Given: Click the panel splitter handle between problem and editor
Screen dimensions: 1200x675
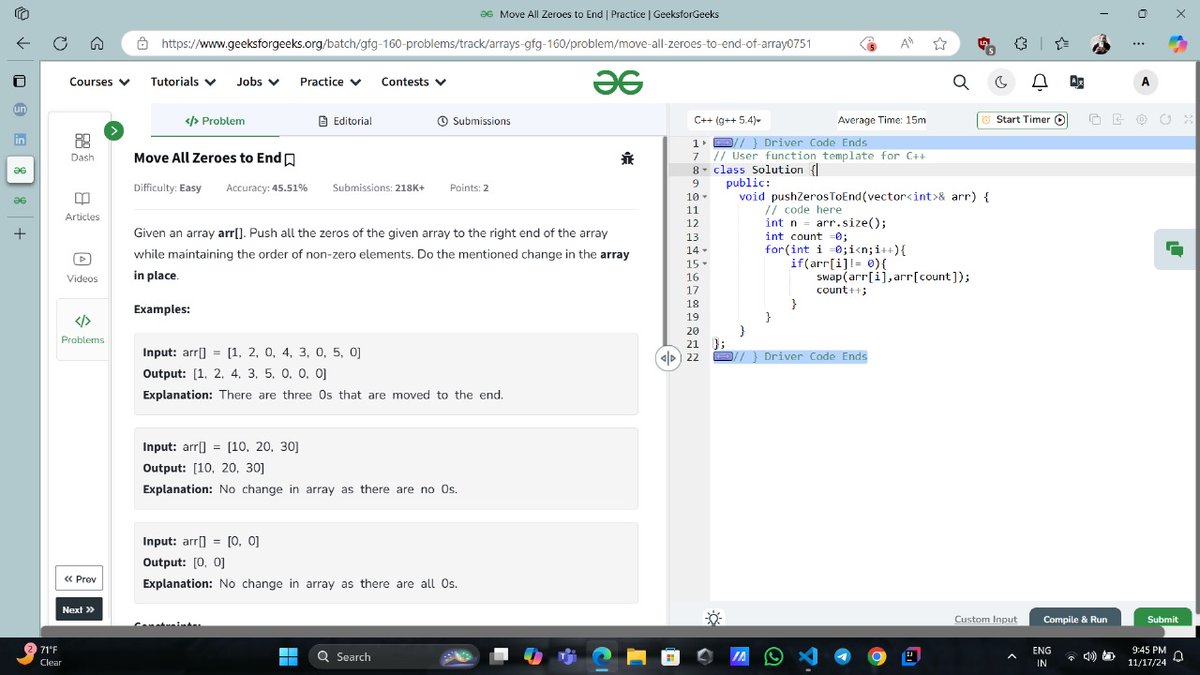Looking at the screenshot, I should [x=668, y=357].
